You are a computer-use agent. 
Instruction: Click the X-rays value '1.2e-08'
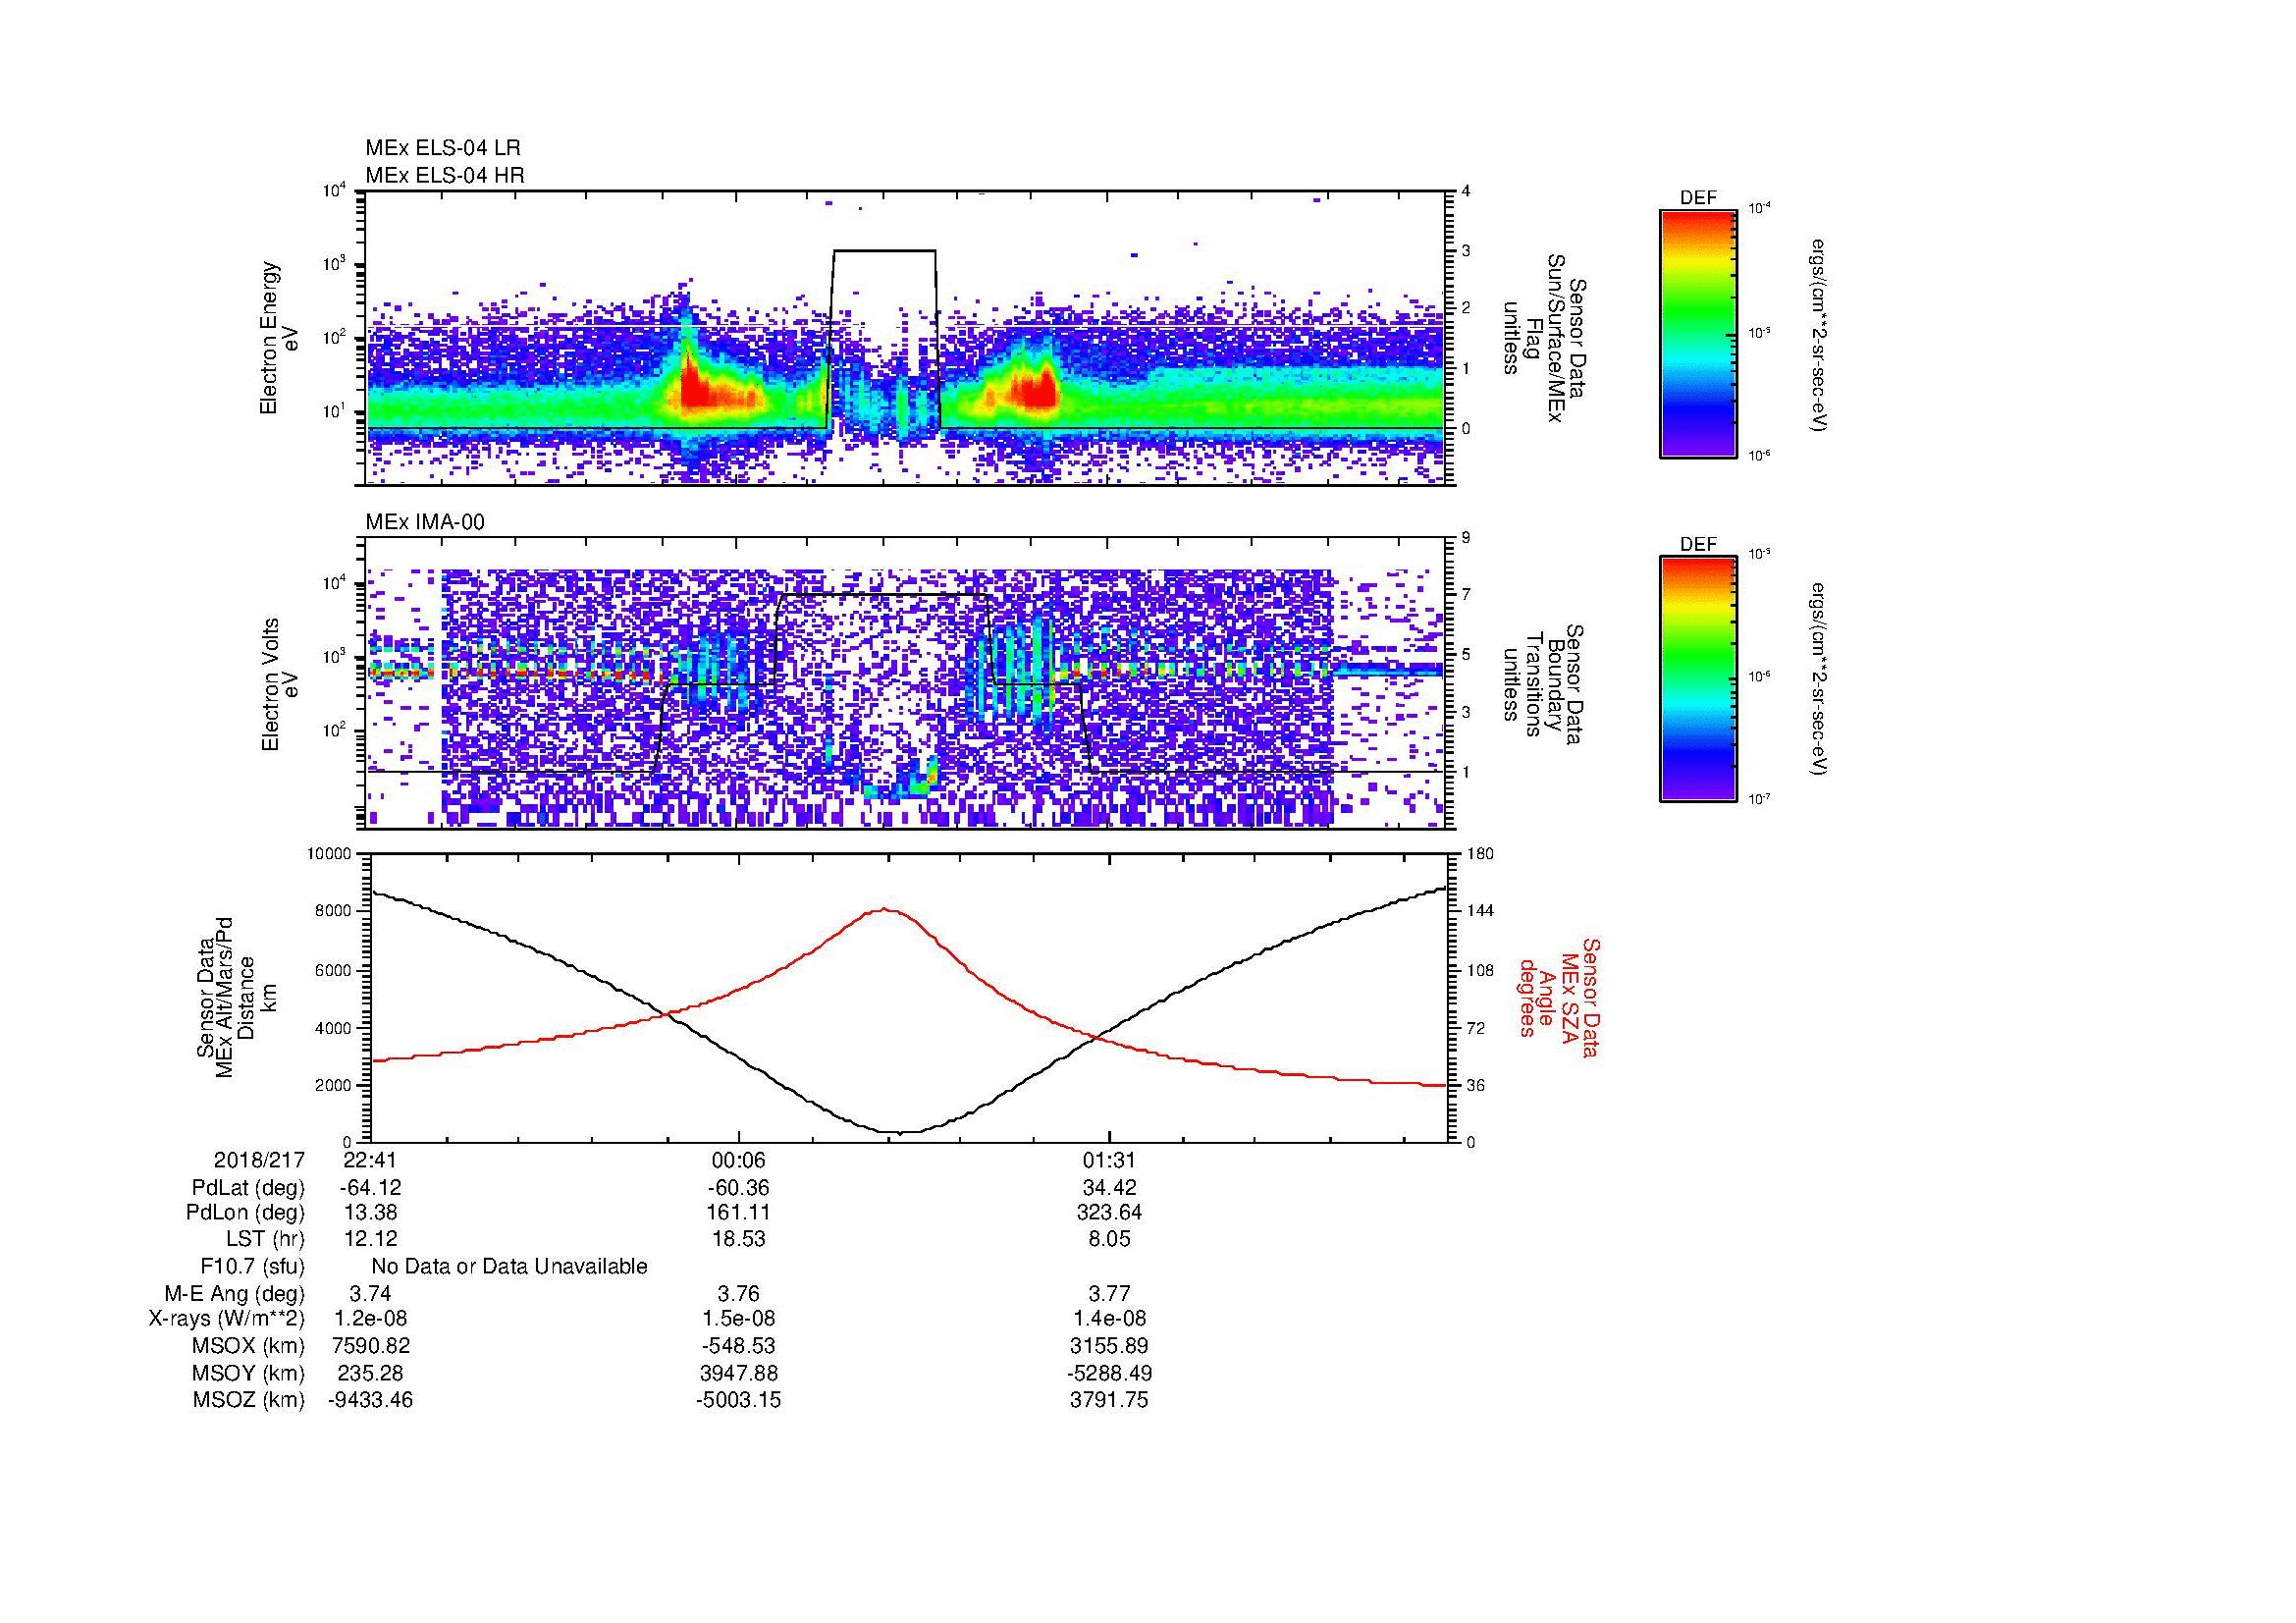coord(371,1319)
